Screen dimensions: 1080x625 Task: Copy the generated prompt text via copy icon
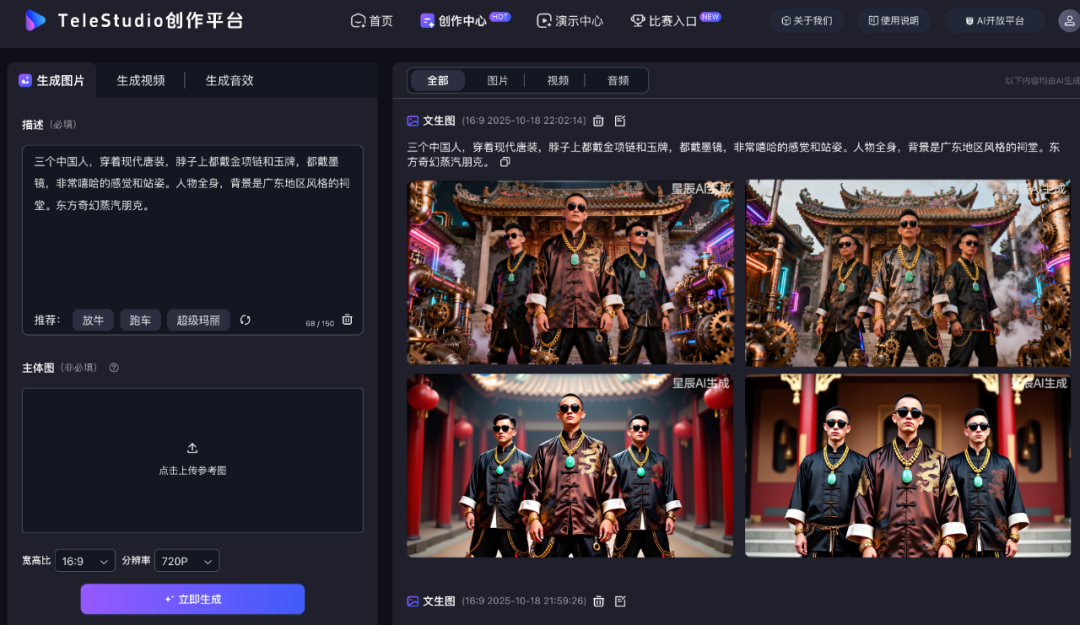[505, 162]
